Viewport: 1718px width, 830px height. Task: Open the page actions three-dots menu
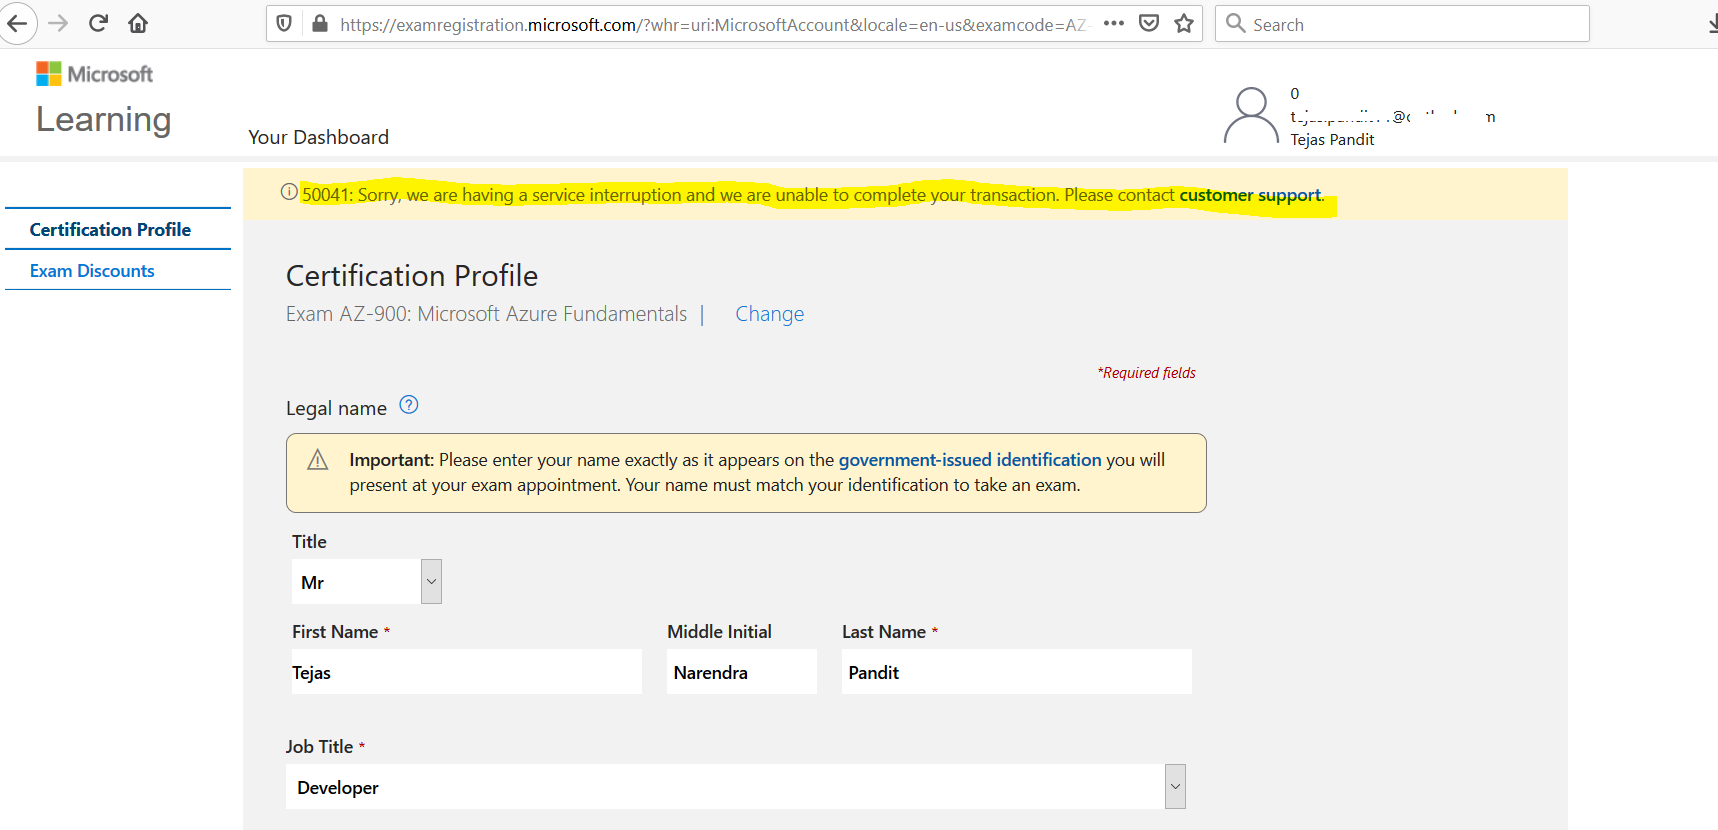(x=1114, y=24)
